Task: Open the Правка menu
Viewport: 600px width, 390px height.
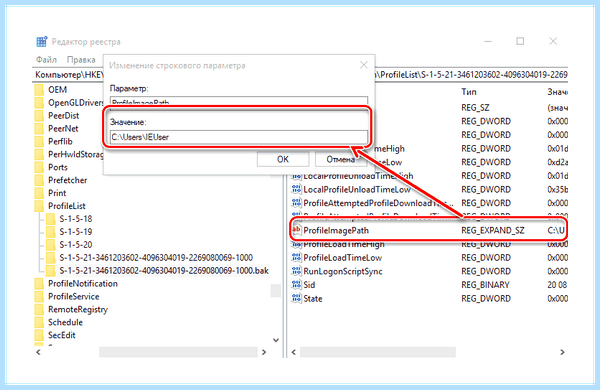Action: coord(81,60)
